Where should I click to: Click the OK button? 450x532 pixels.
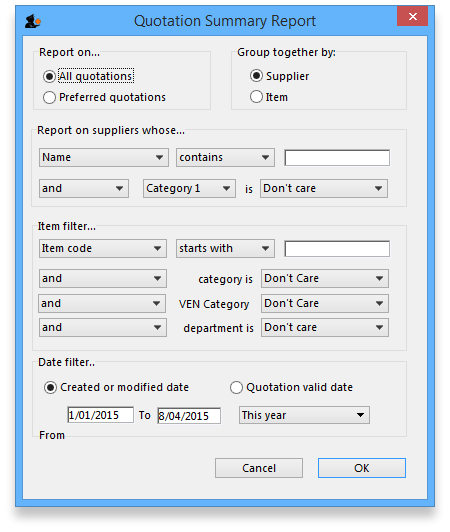point(362,468)
